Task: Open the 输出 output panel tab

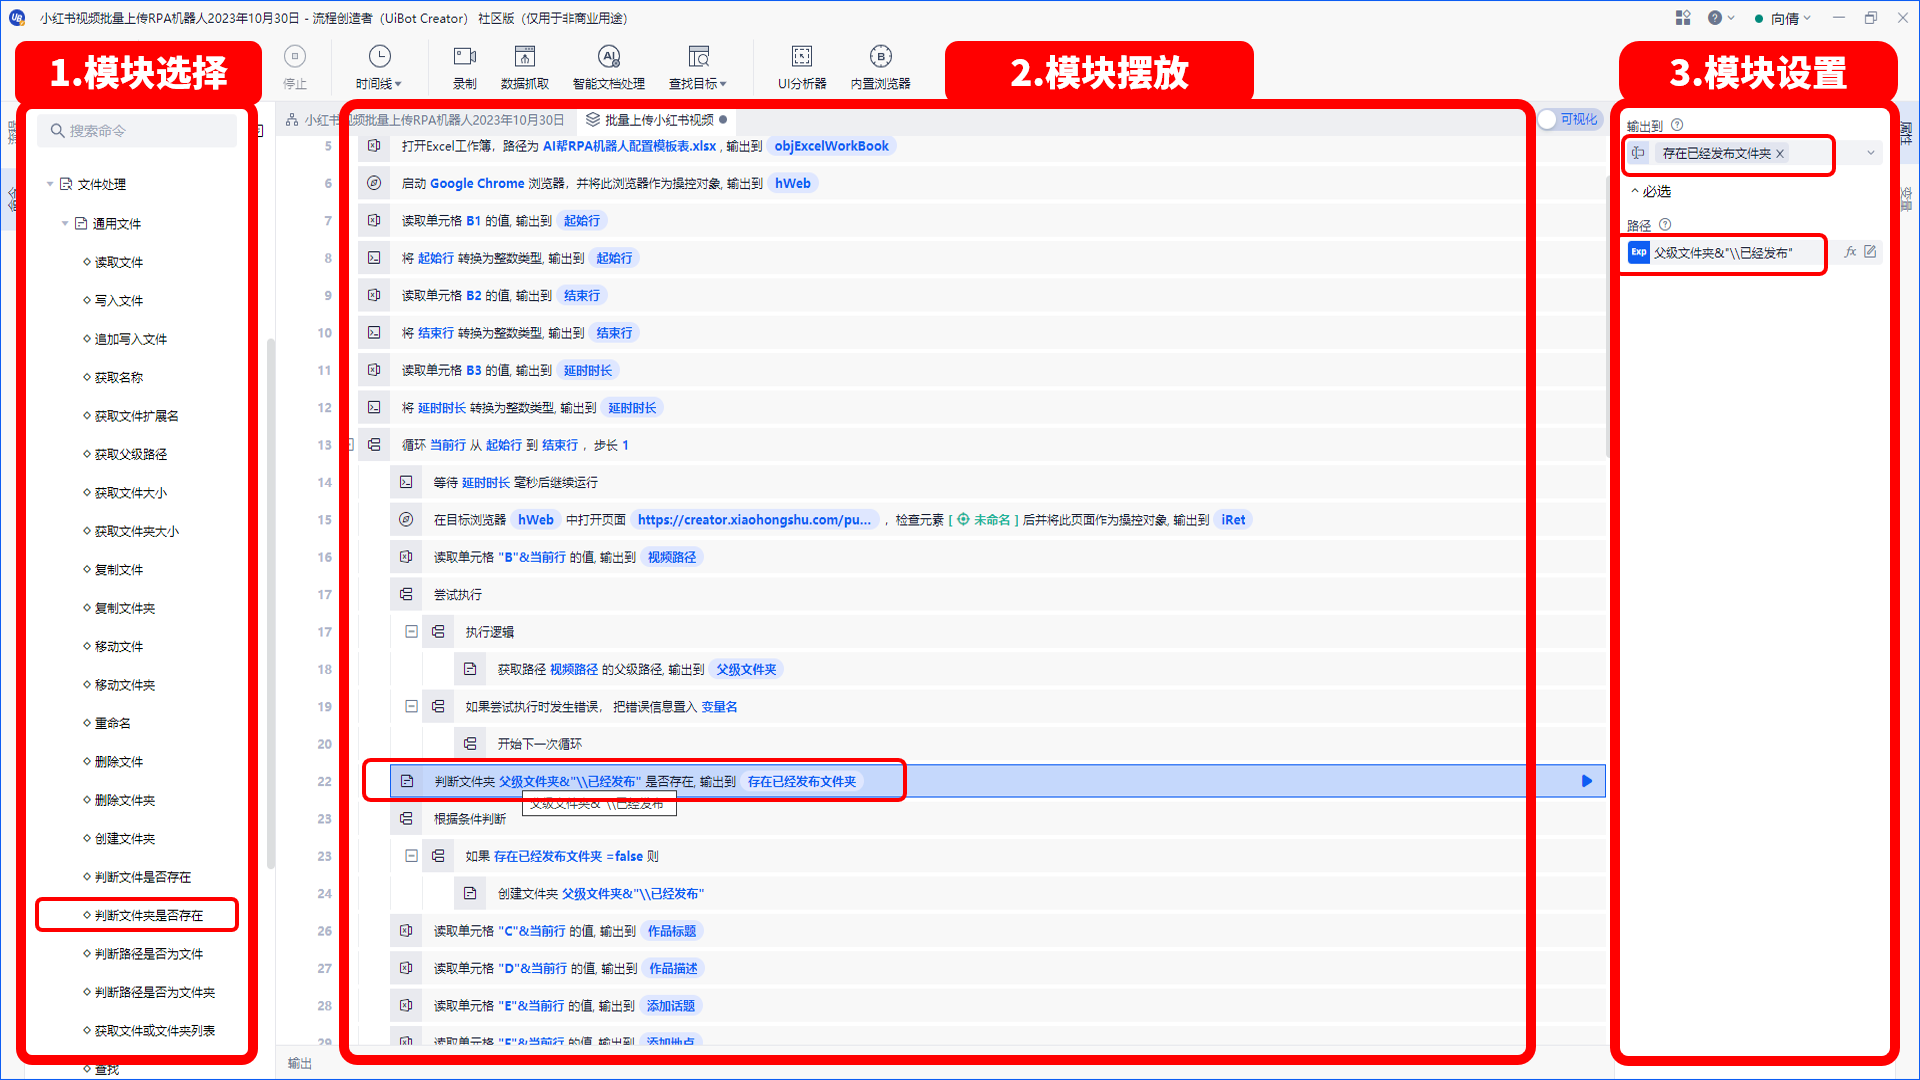Action: point(300,1064)
